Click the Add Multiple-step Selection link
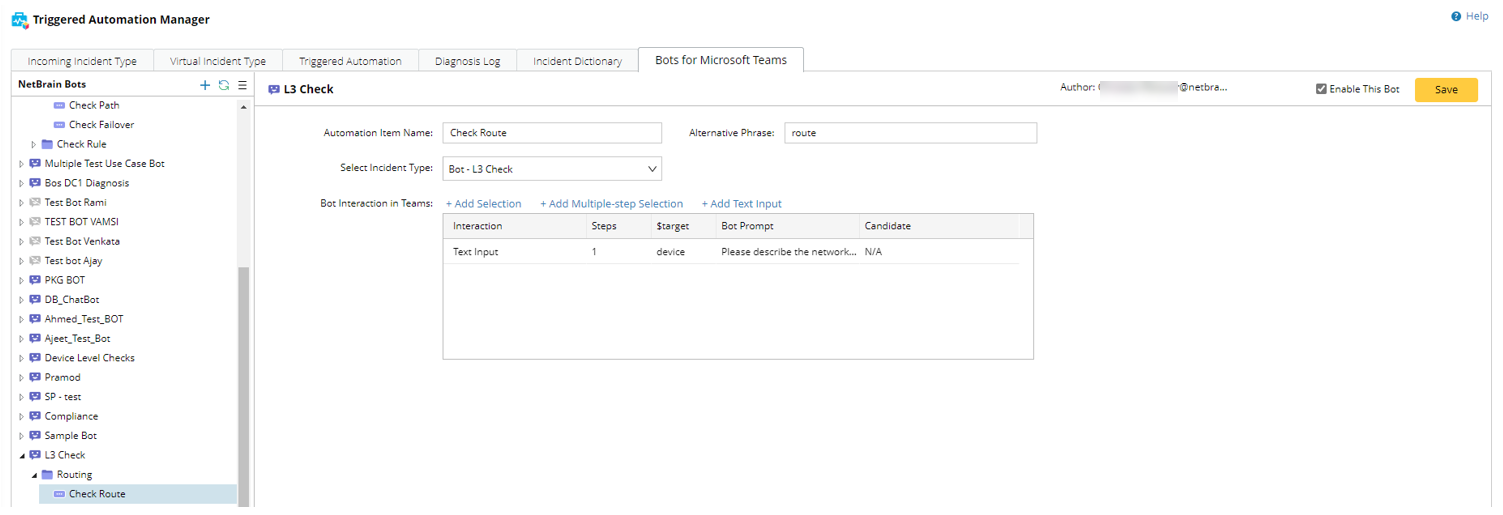The height and width of the screenshot is (515, 1503). (611, 204)
